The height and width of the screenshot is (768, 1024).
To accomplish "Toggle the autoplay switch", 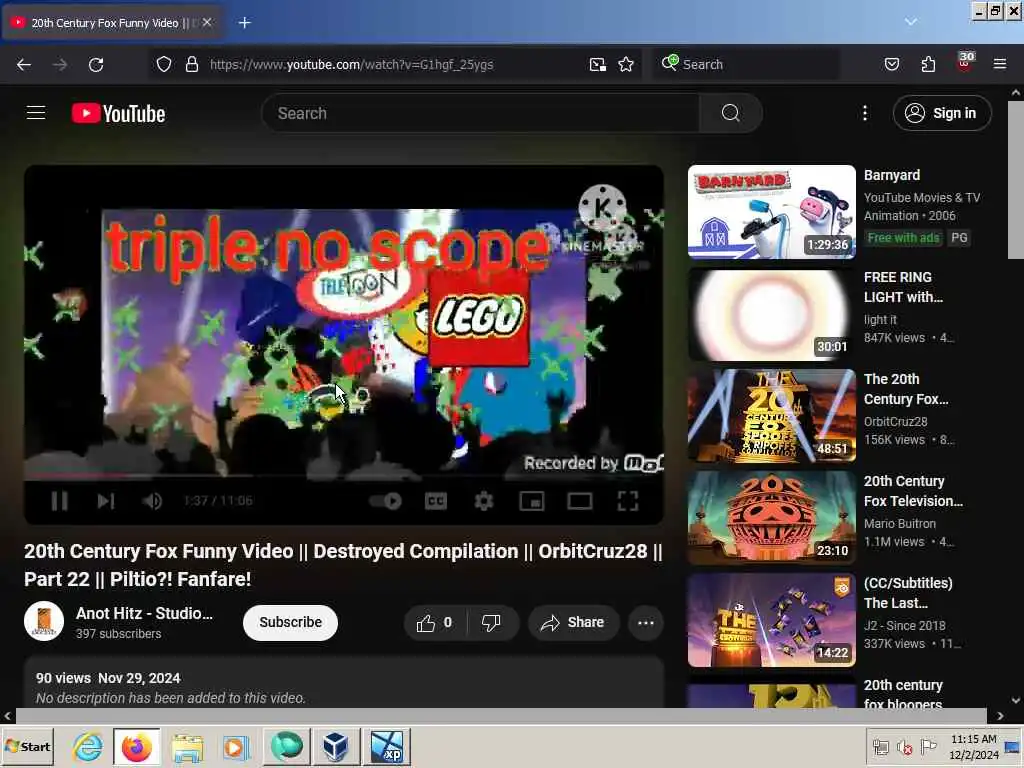I will point(385,501).
